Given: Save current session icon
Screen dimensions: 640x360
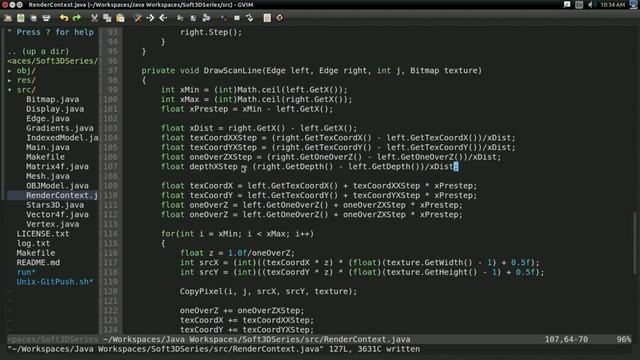Looking at the screenshot, I should click(193, 18).
